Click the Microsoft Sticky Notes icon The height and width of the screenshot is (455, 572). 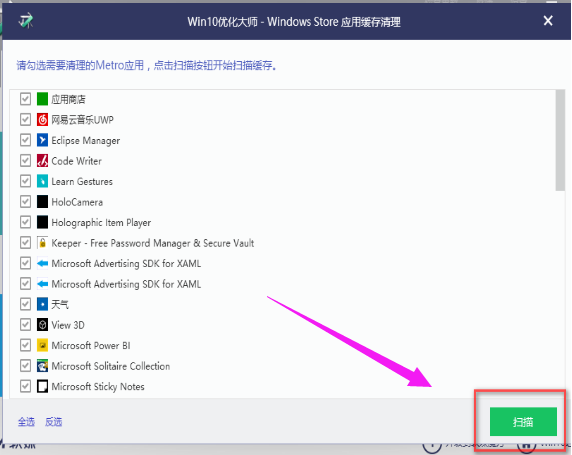coord(42,386)
